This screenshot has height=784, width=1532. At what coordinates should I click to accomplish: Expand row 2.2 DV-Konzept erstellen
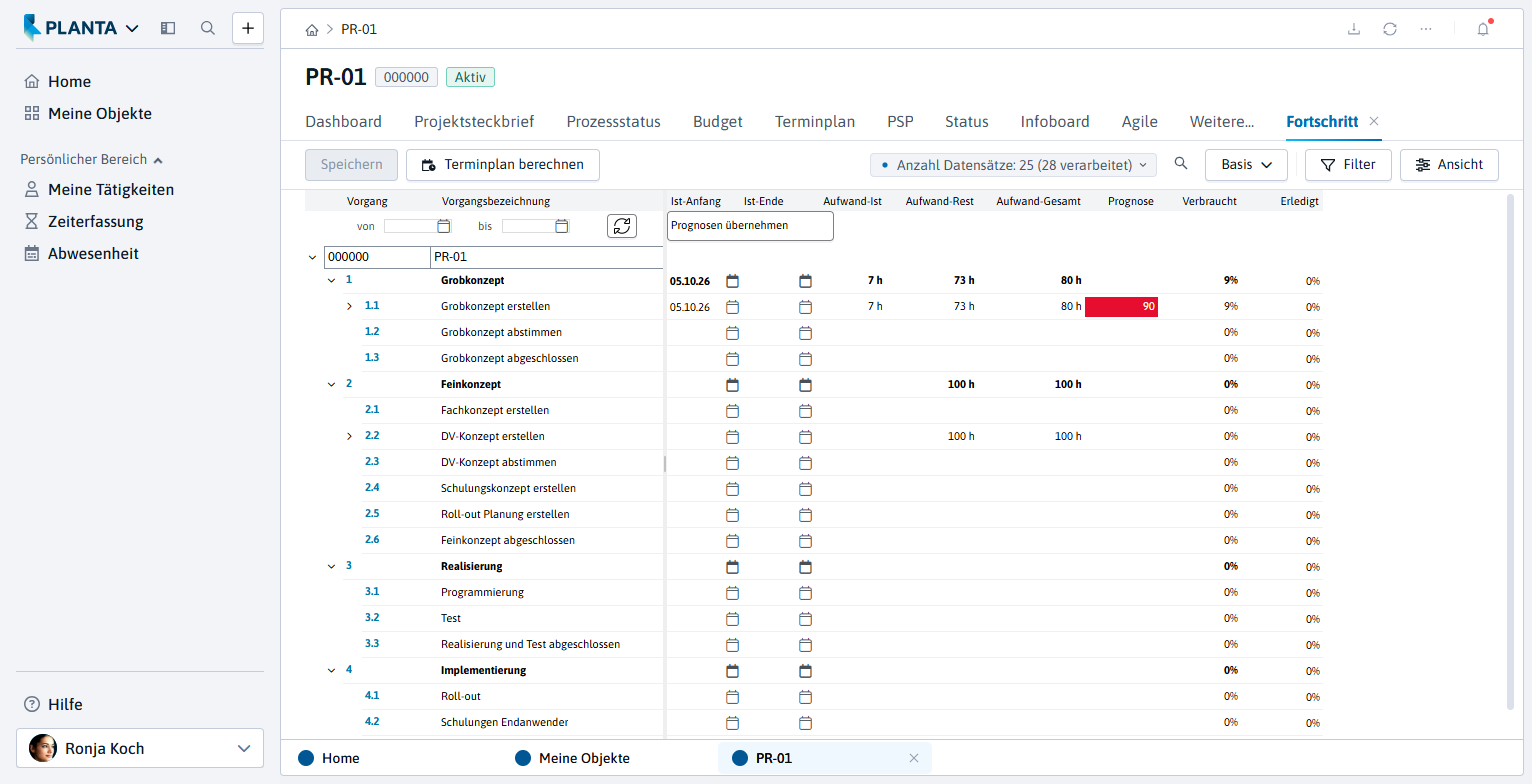(x=349, y=436)
